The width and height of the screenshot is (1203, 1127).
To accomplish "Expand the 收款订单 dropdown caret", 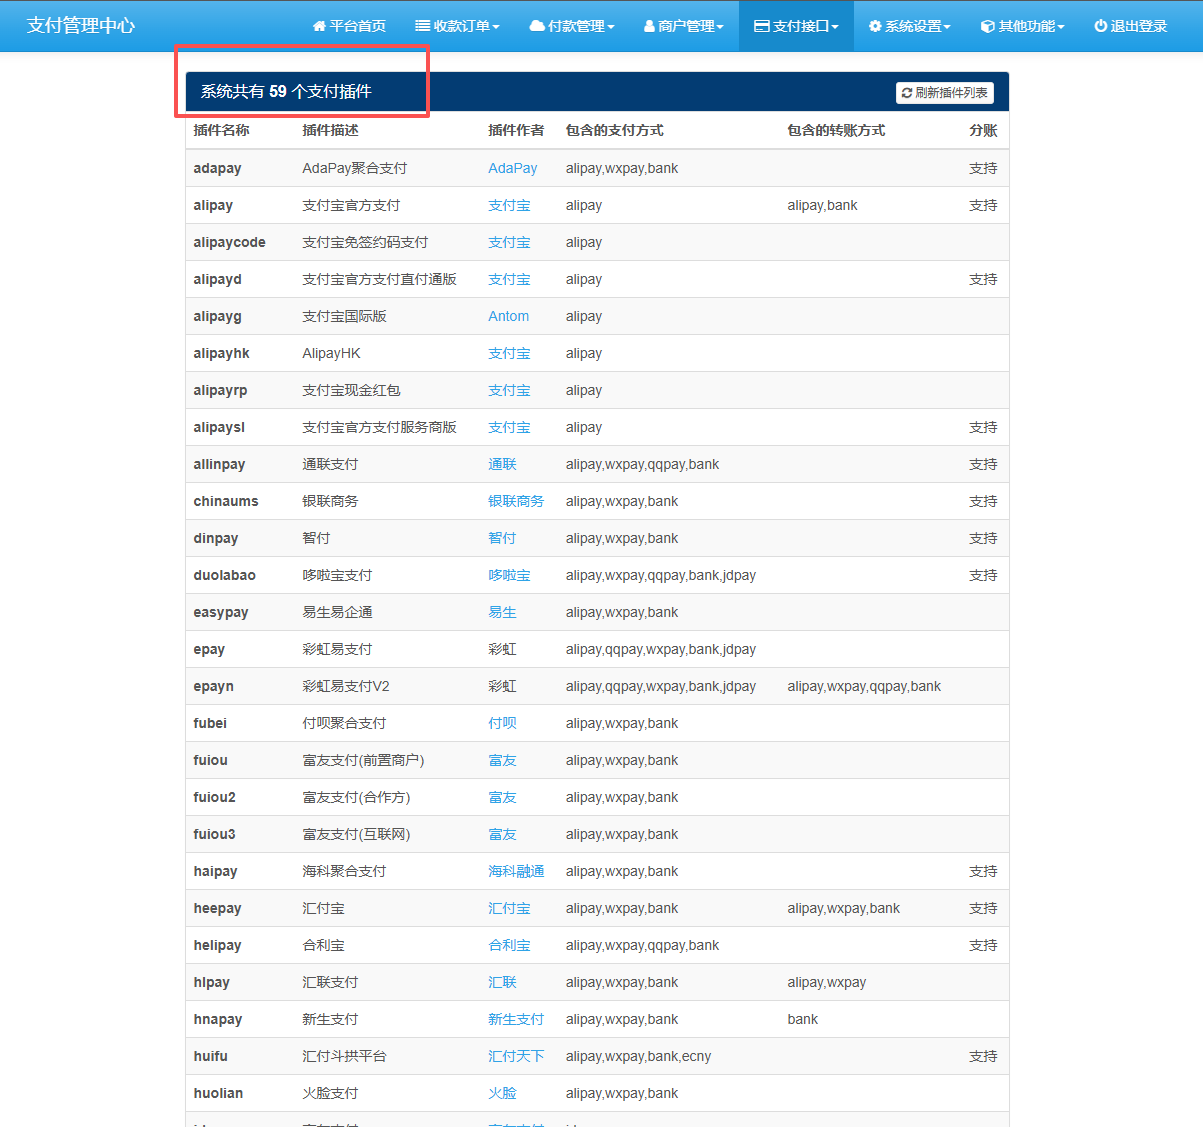I will [496, 27].
